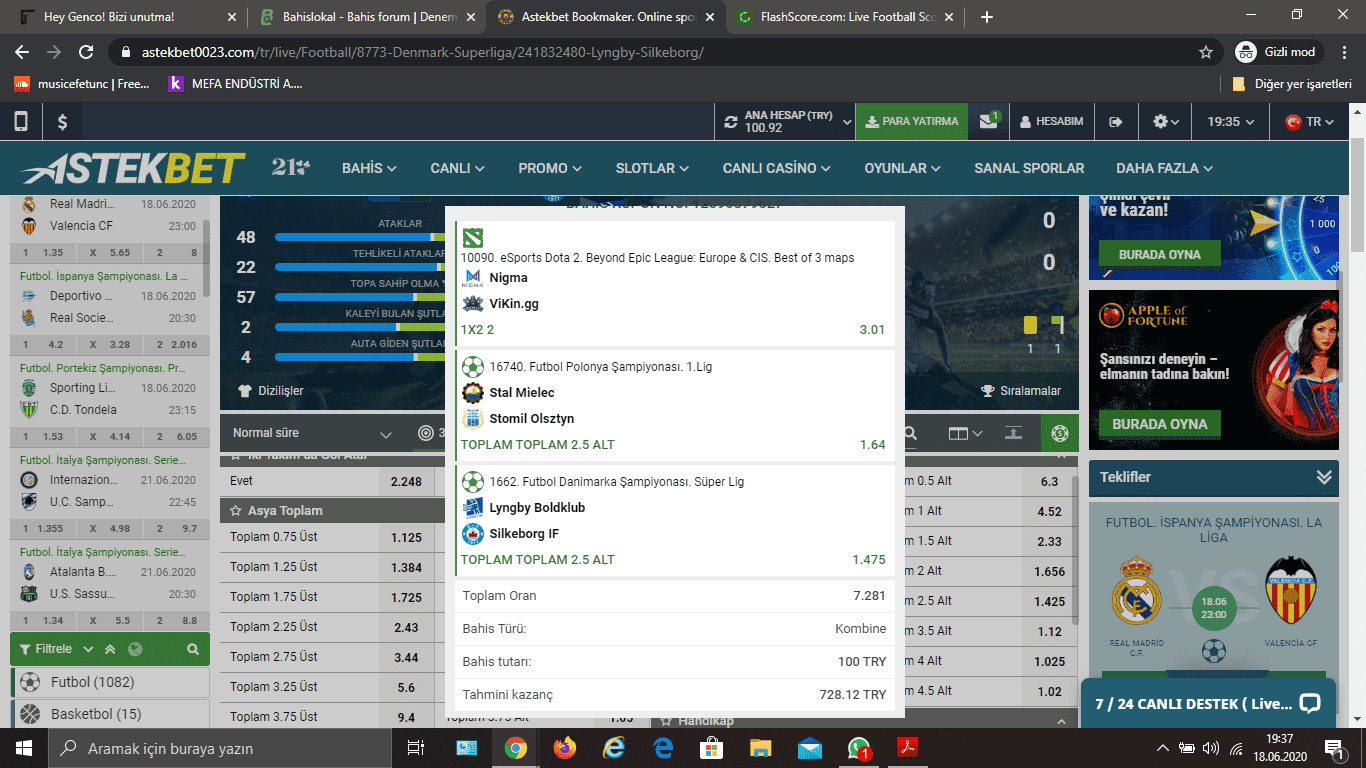The width and height of the screenshot is (1366, 768).
Task: Open File Explorer from the taskbar
Action: point(760,748)
